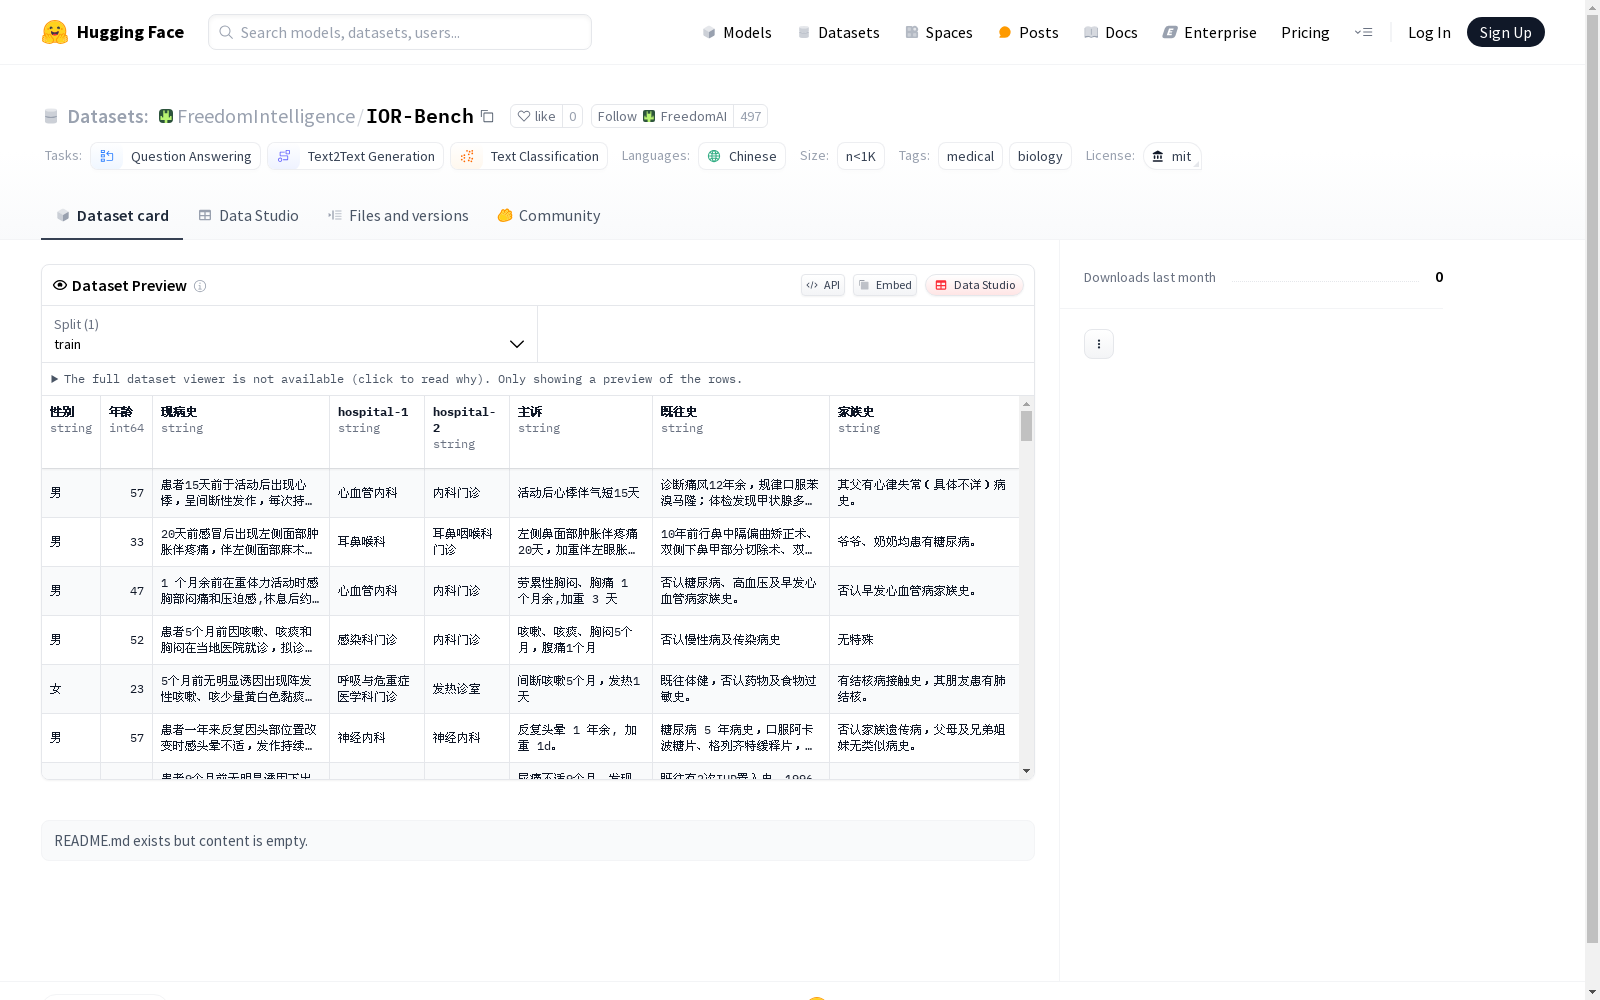Click the Datasets stack icon before title

click(51, 117)
